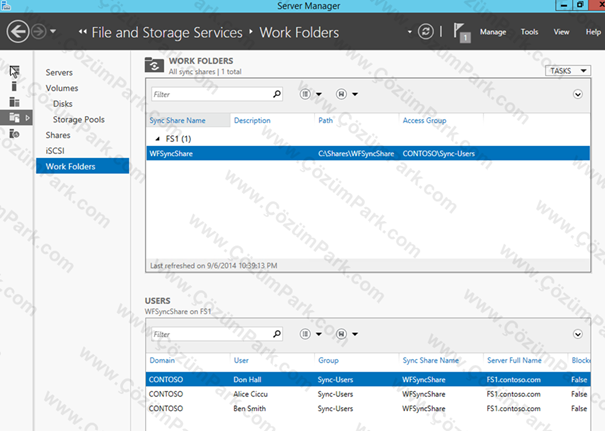Image resolution: width=605 pixels, height=431 pixels.
Task: Sort users by Domain column
Action: [162, 360]
